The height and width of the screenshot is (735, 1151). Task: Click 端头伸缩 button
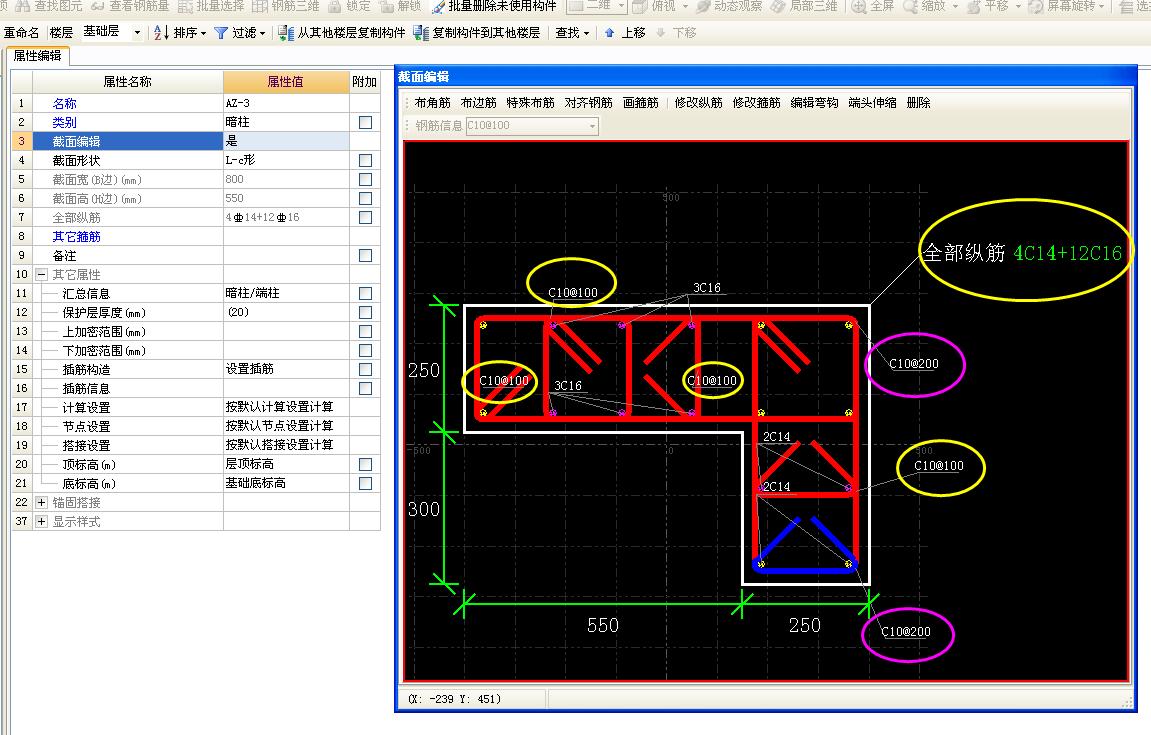click(x=873, y=103)
